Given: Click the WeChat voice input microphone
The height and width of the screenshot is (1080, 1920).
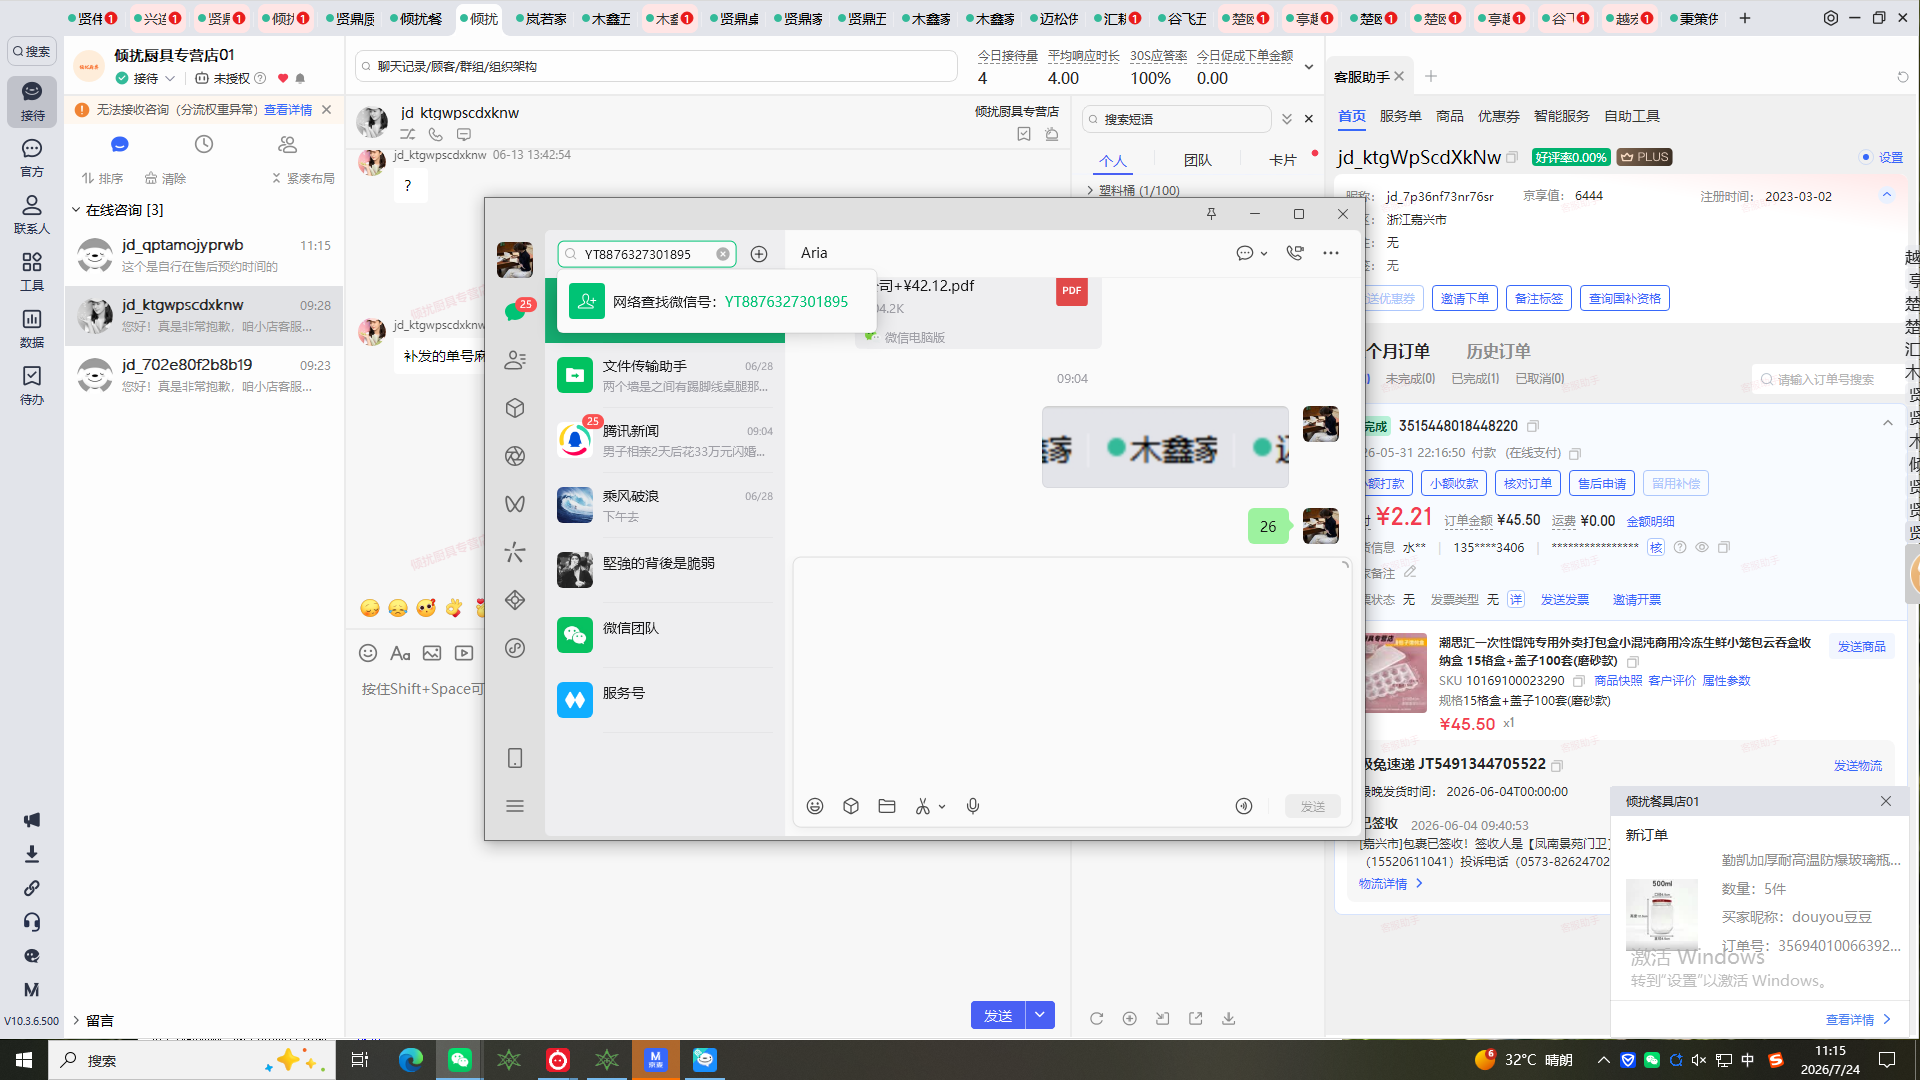Looking at the screenshot, I should pos(973,806).
